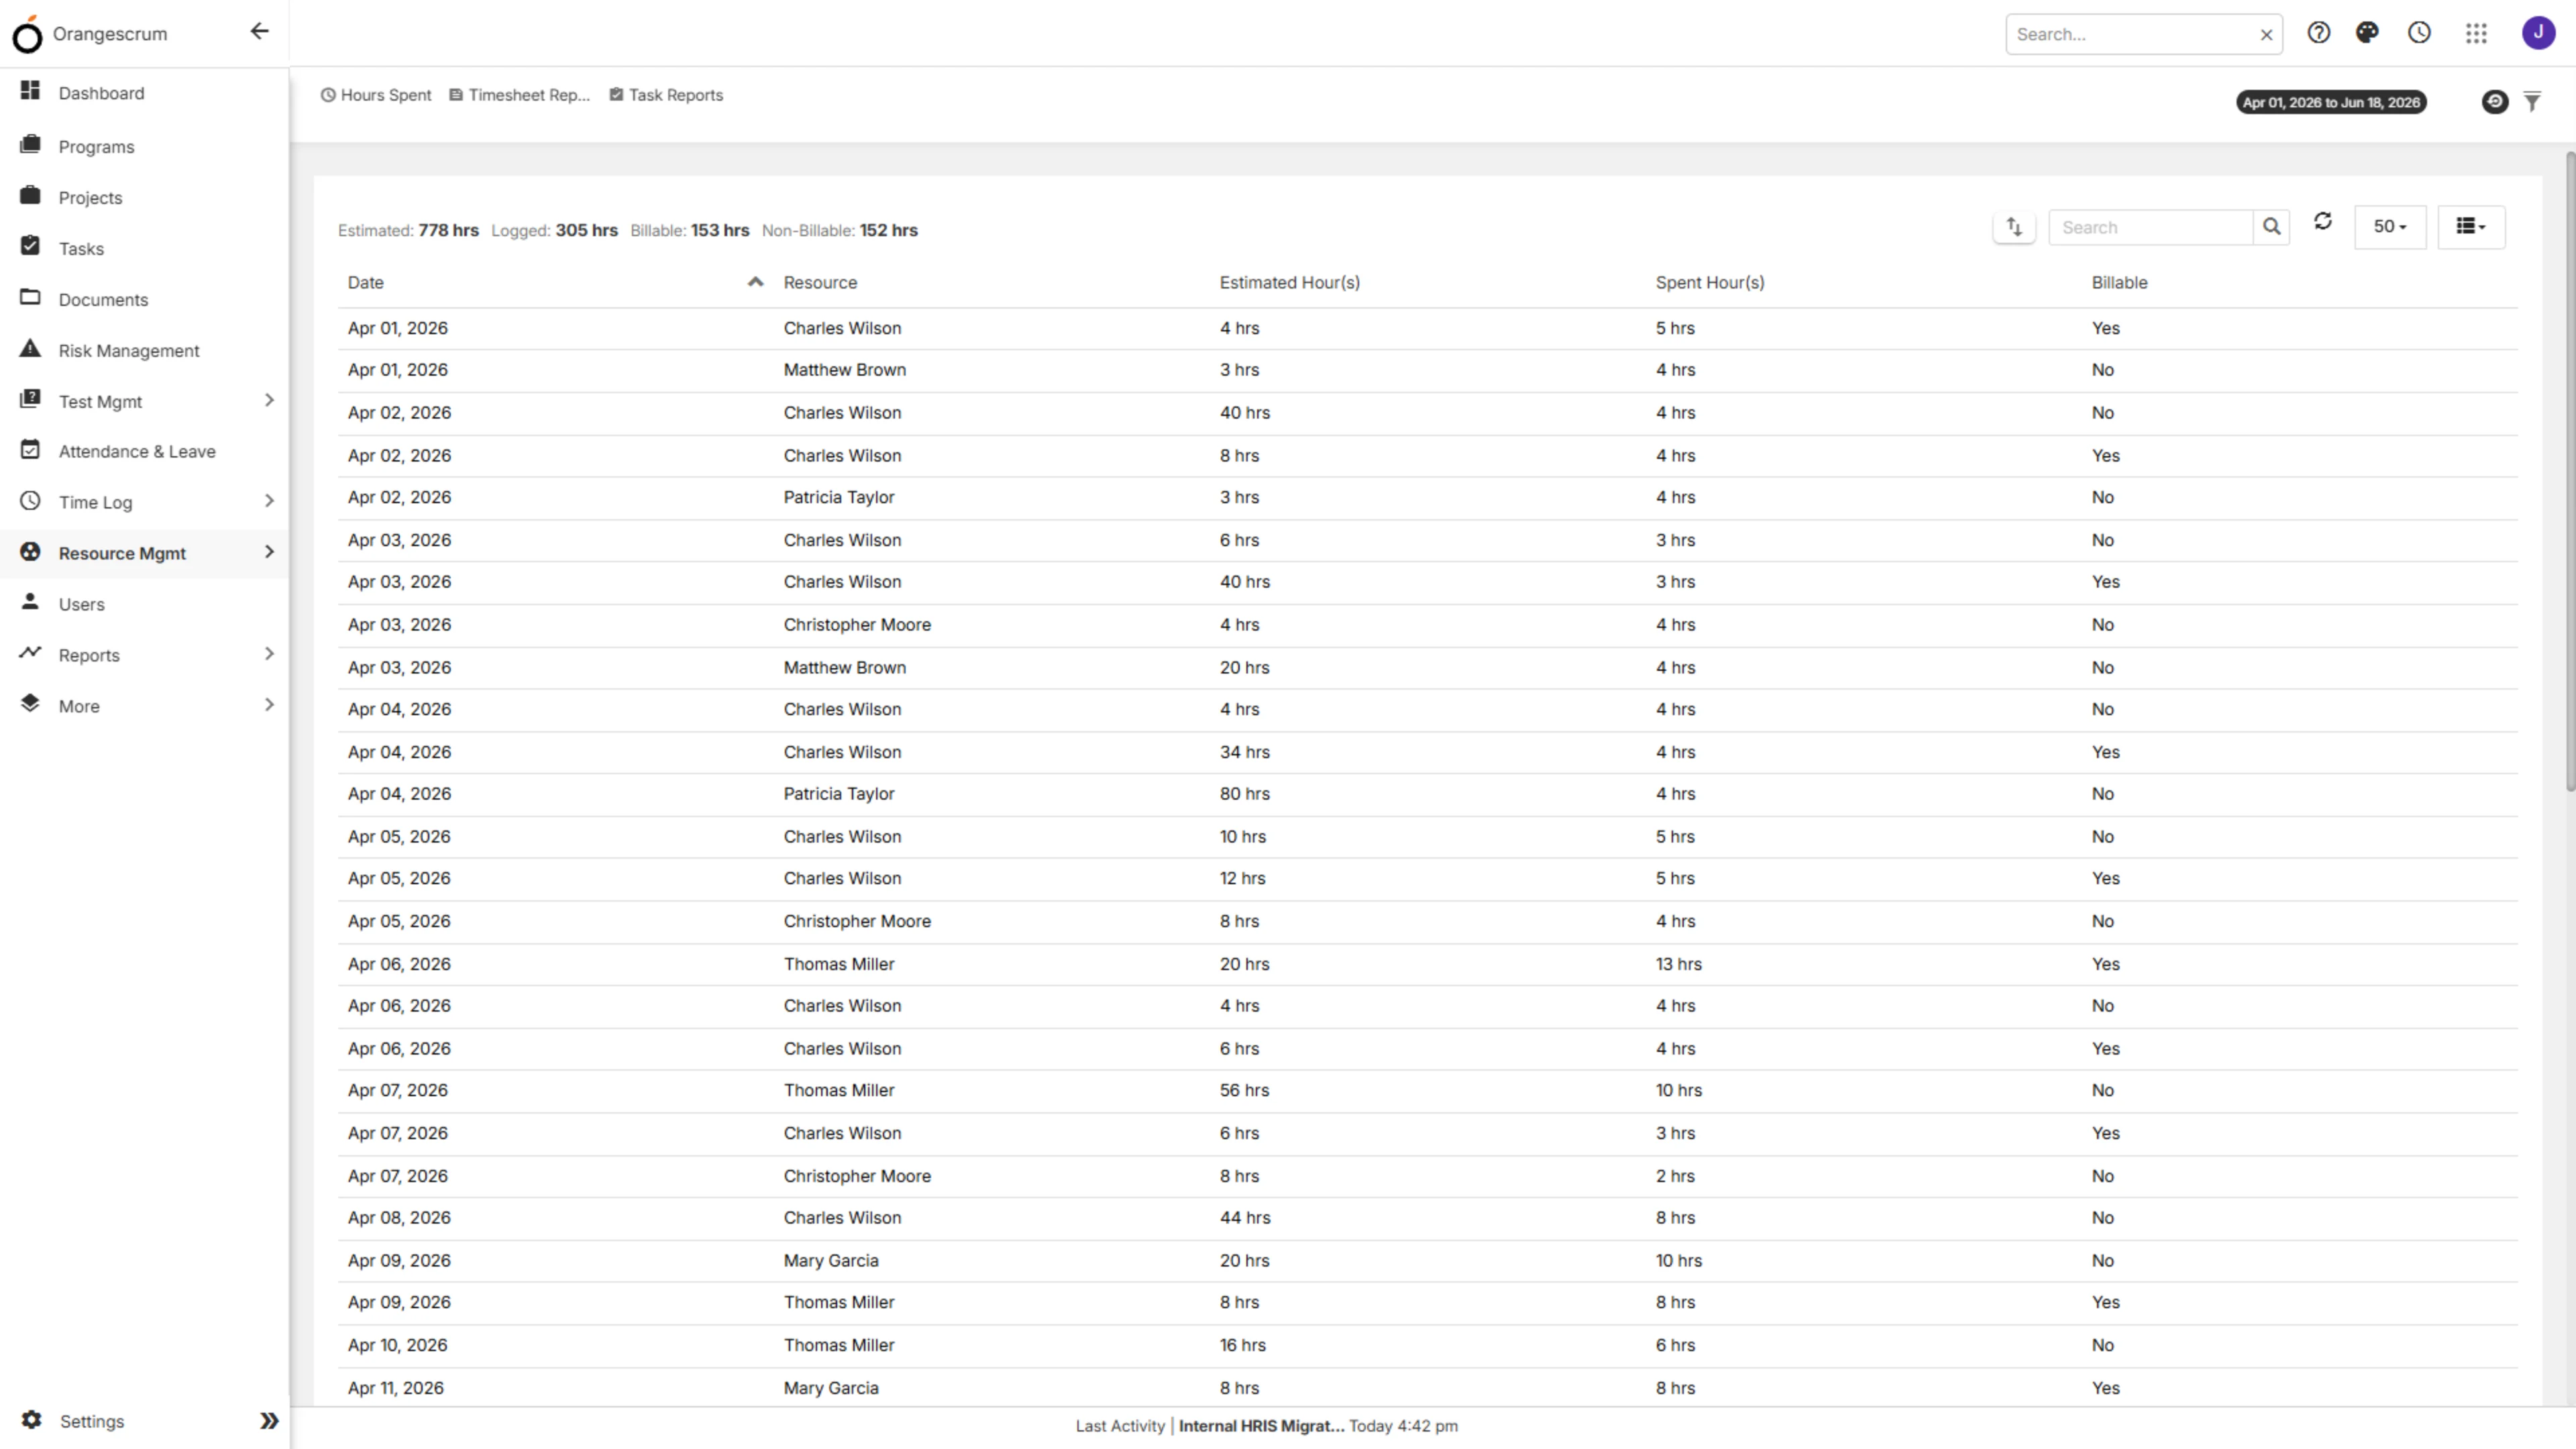Open the user avatar J menu
The height and width of the screenshot is (1449, 2576).
(x=2538, y=33)
